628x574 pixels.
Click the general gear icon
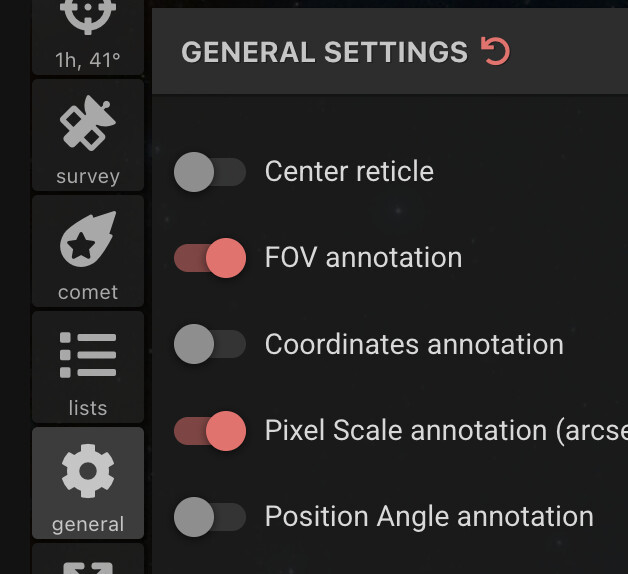(88, 471)
